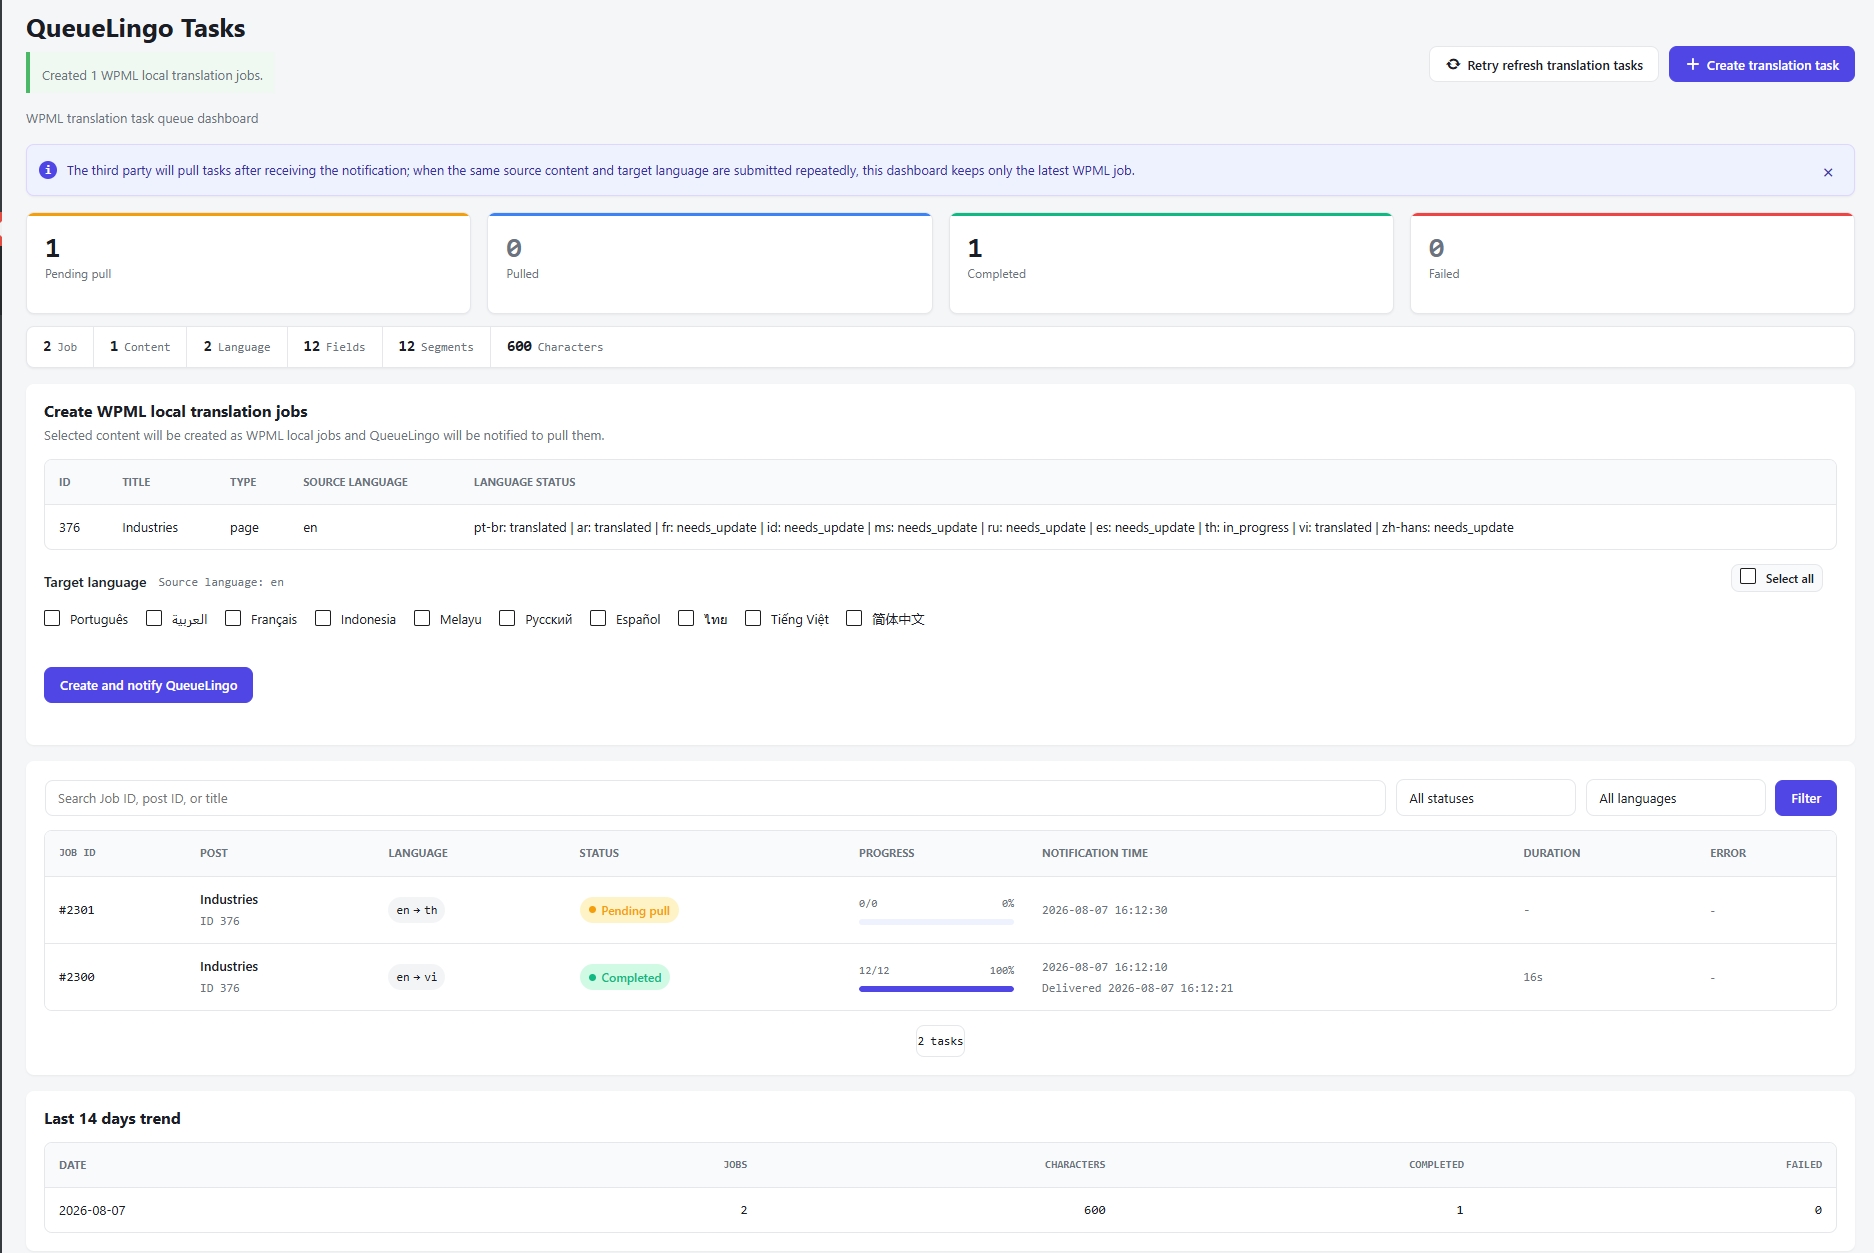Click the Completed summary card
1874x1253 pixels.
pyautogui.click(x=1171, y=263)
